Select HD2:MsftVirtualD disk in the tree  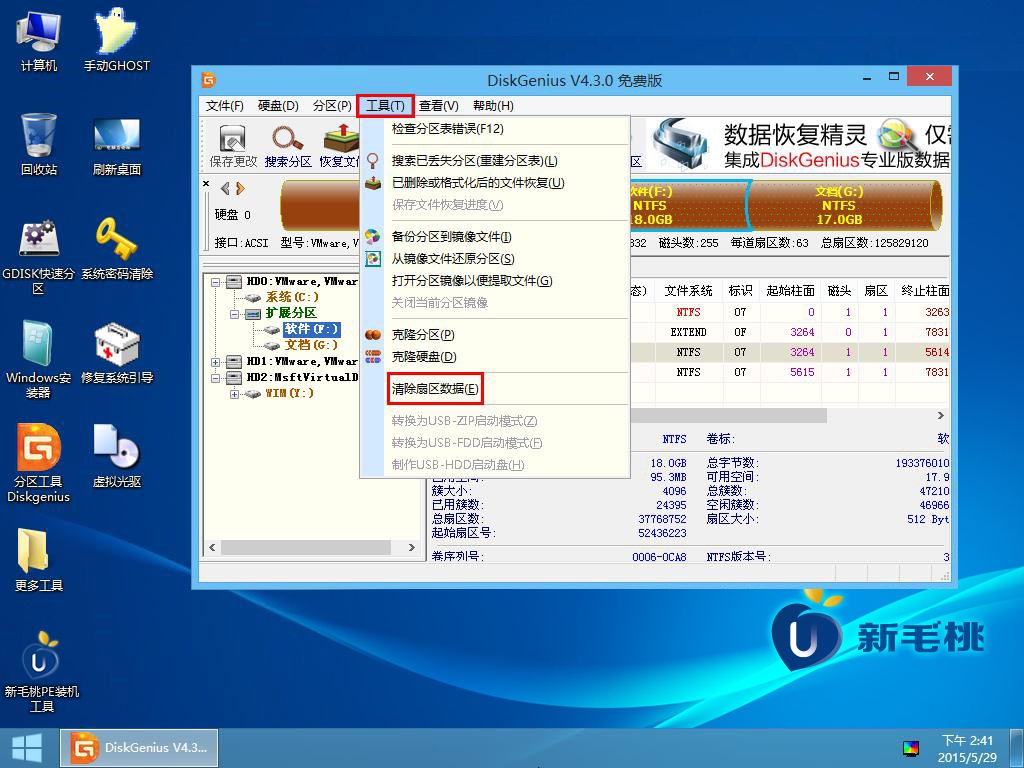click(302, 377)
